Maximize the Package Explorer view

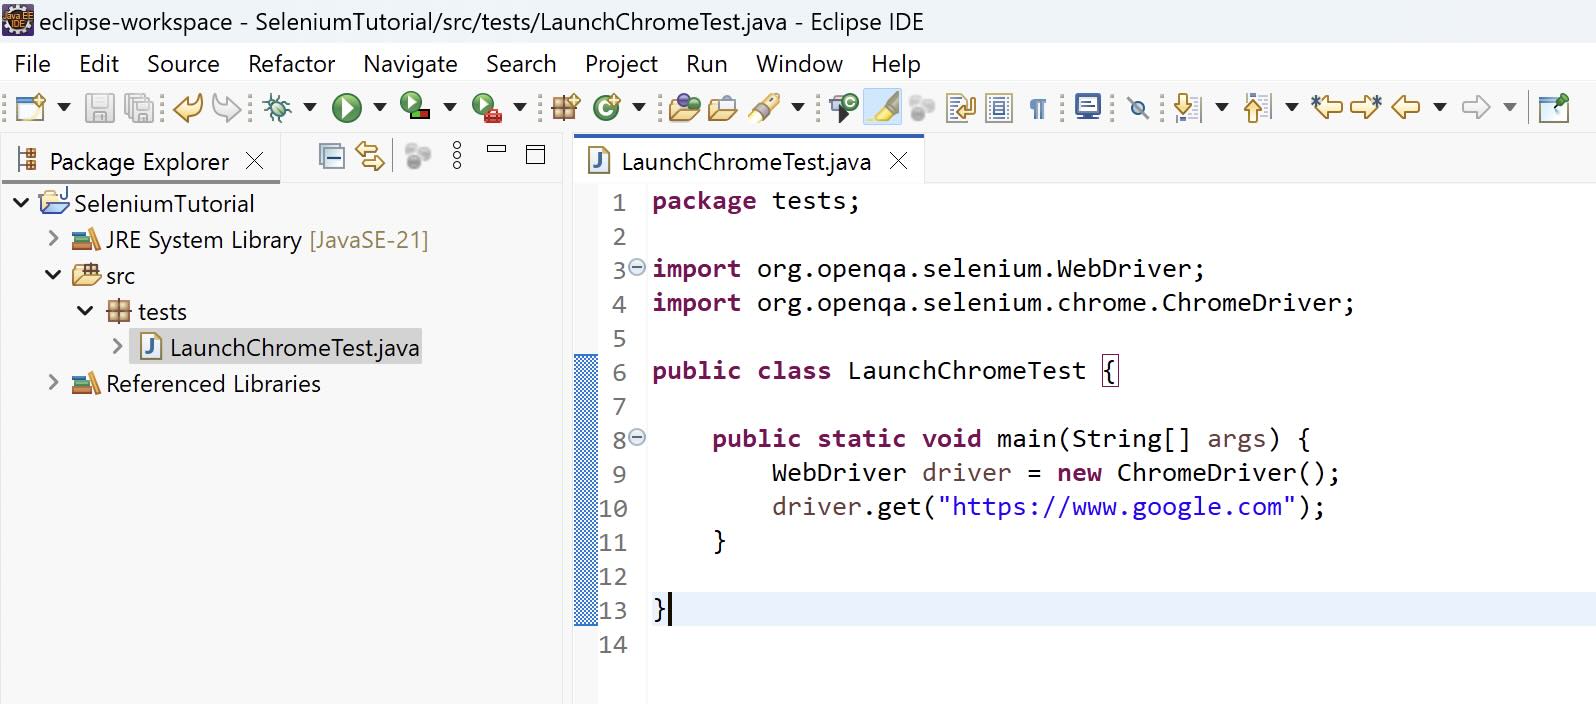[536, 154]
